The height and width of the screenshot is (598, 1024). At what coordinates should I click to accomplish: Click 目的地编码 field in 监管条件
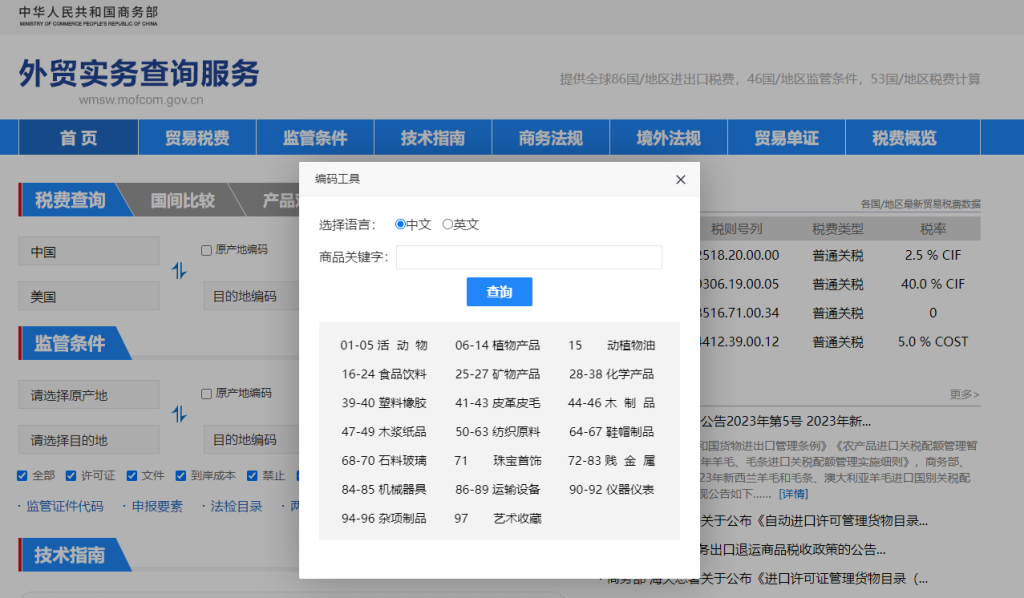click(252, 440)
